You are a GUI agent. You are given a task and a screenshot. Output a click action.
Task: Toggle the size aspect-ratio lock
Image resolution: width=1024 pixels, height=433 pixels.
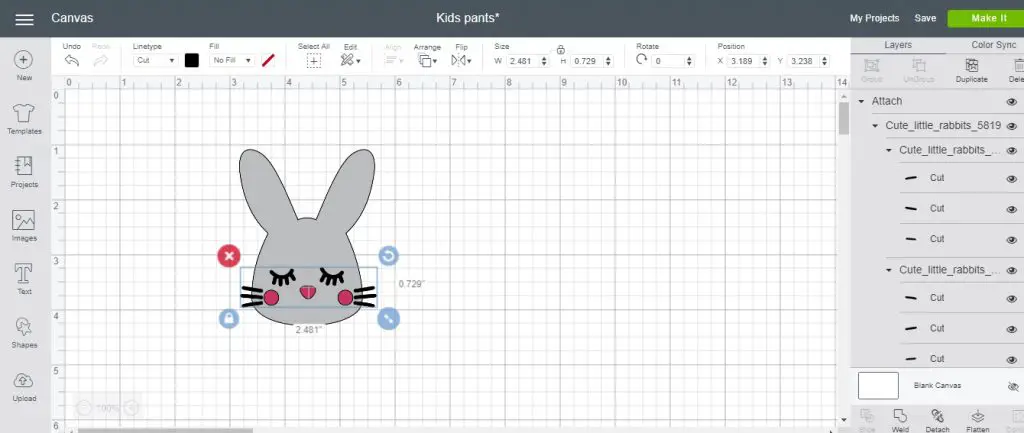[x=560, y=50]
